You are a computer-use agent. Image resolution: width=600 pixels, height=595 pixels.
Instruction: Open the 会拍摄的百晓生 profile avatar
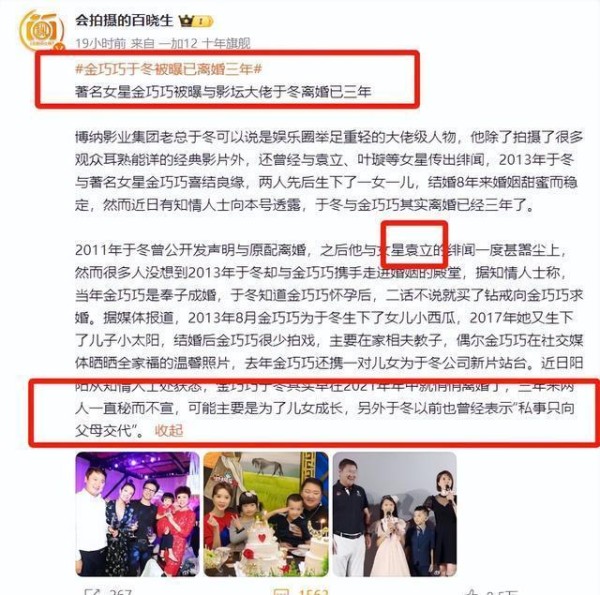pyautogui.click(x=42, y=29)
